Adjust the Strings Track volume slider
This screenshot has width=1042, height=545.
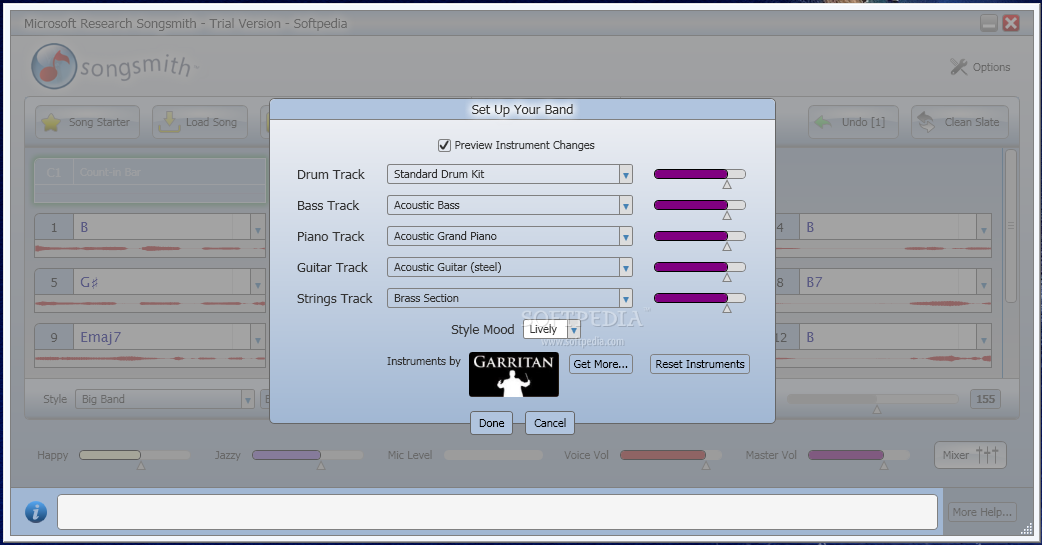pyautogui.click(x=700, y=298)
